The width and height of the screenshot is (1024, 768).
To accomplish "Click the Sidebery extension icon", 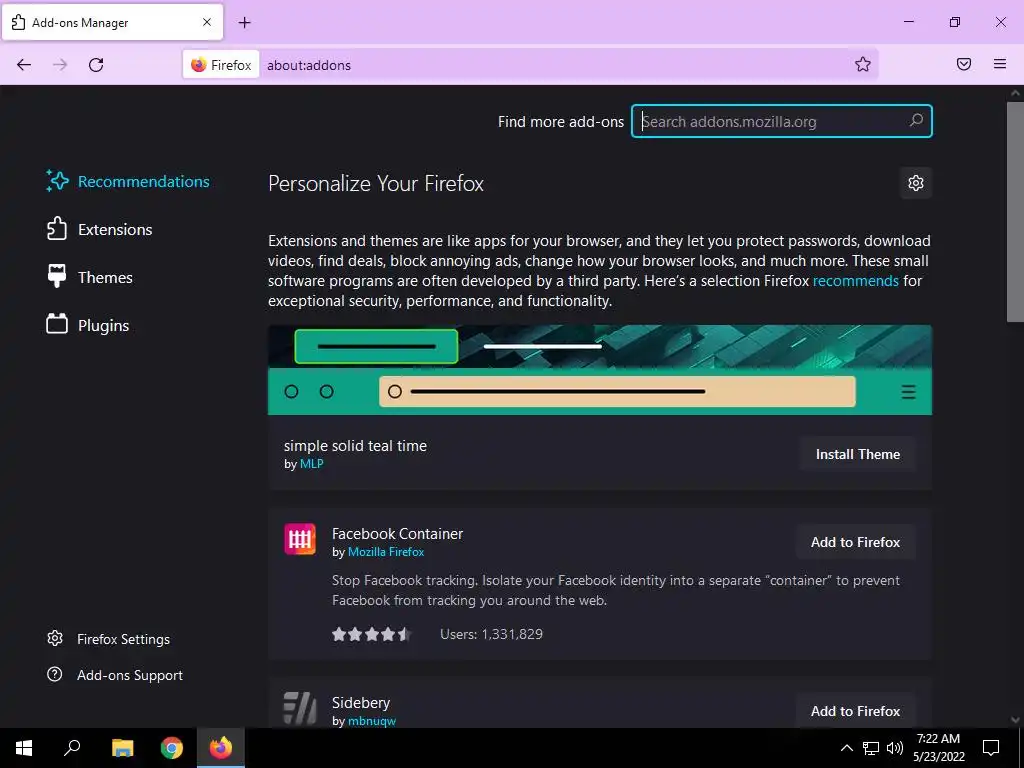I will (x=300, y=708).
